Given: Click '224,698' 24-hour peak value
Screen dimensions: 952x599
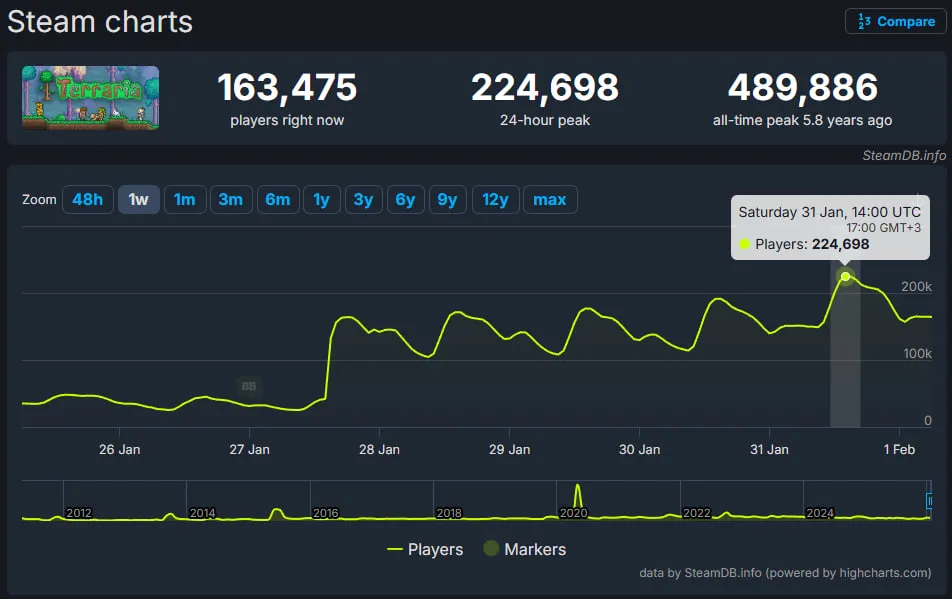Looking at the screenshot, I should pos(545,87).
